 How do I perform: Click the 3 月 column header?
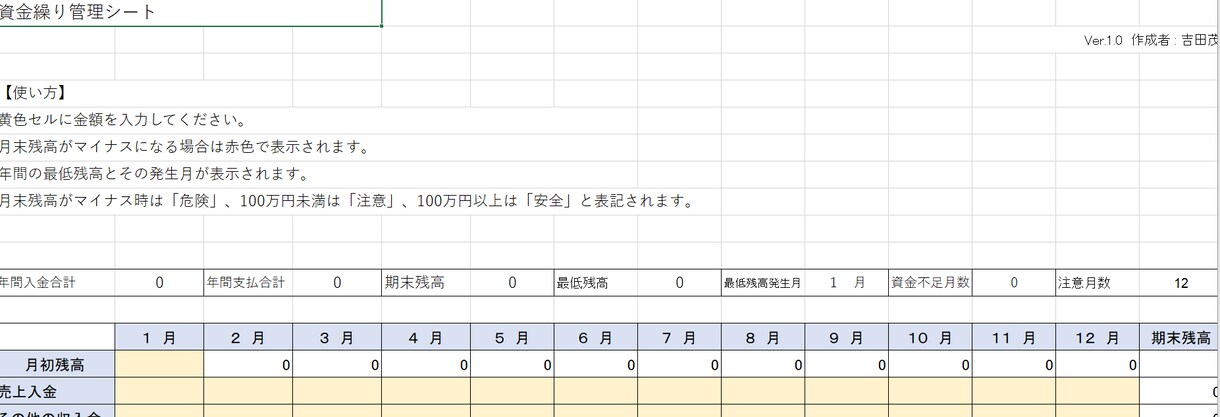click(x=337, y=337)
